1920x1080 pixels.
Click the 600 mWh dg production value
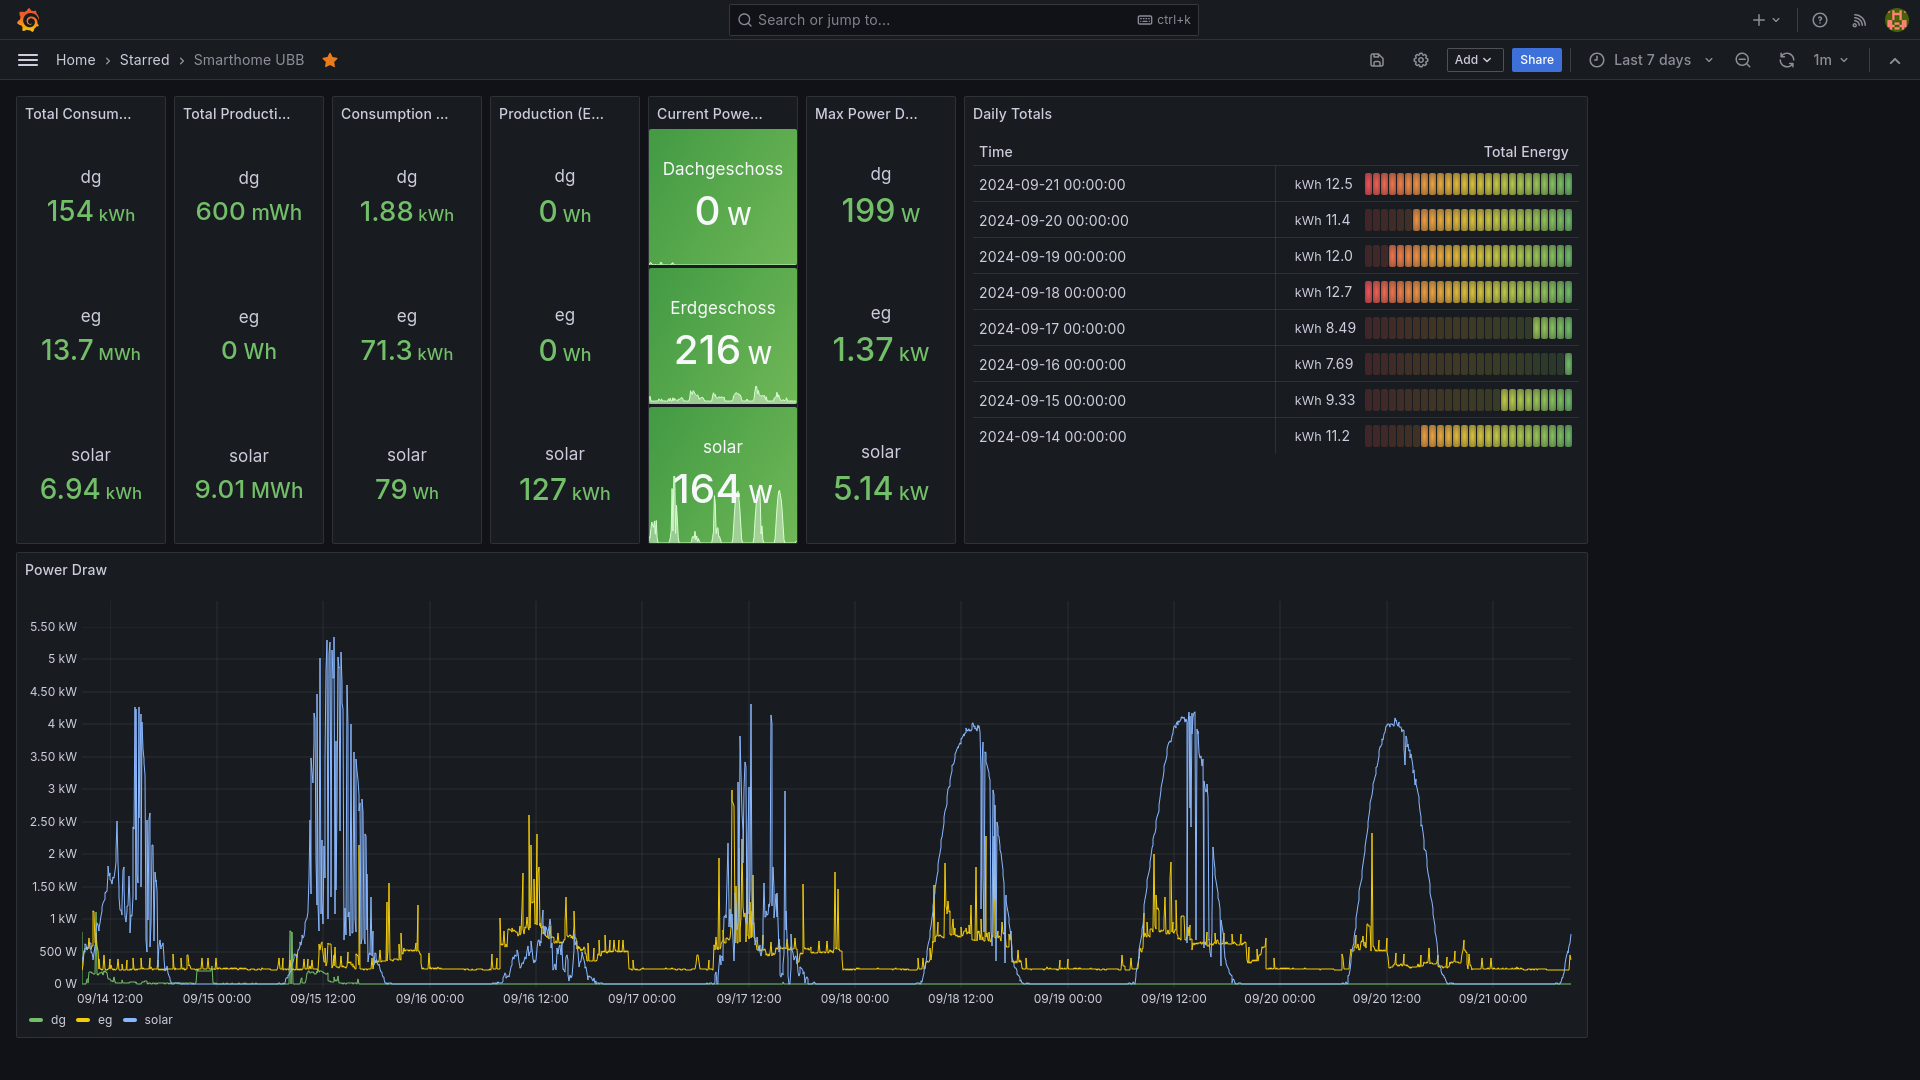tap(249, 212)
